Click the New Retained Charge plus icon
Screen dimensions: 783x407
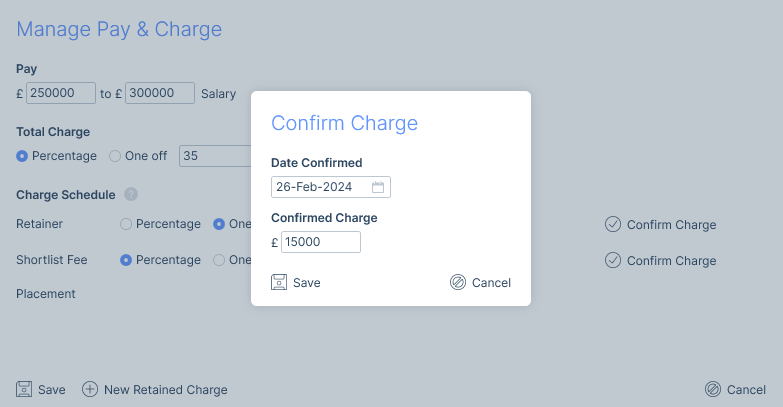90,389
